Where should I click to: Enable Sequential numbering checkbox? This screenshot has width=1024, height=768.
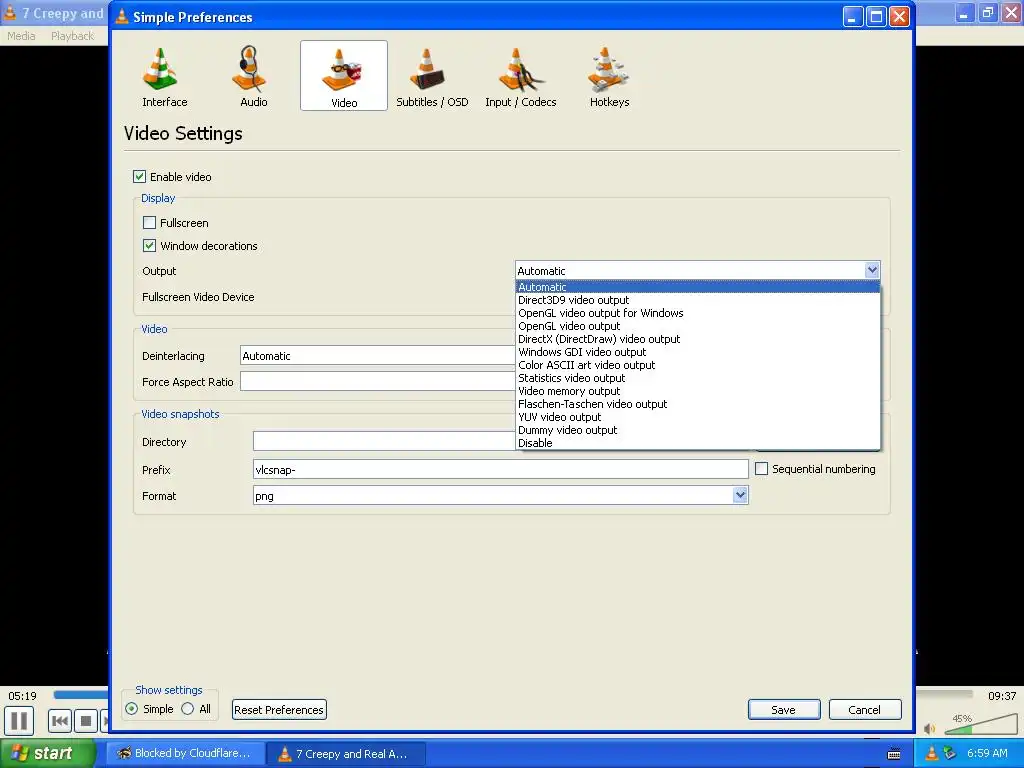pyautogui.click(x=761, y=469)
